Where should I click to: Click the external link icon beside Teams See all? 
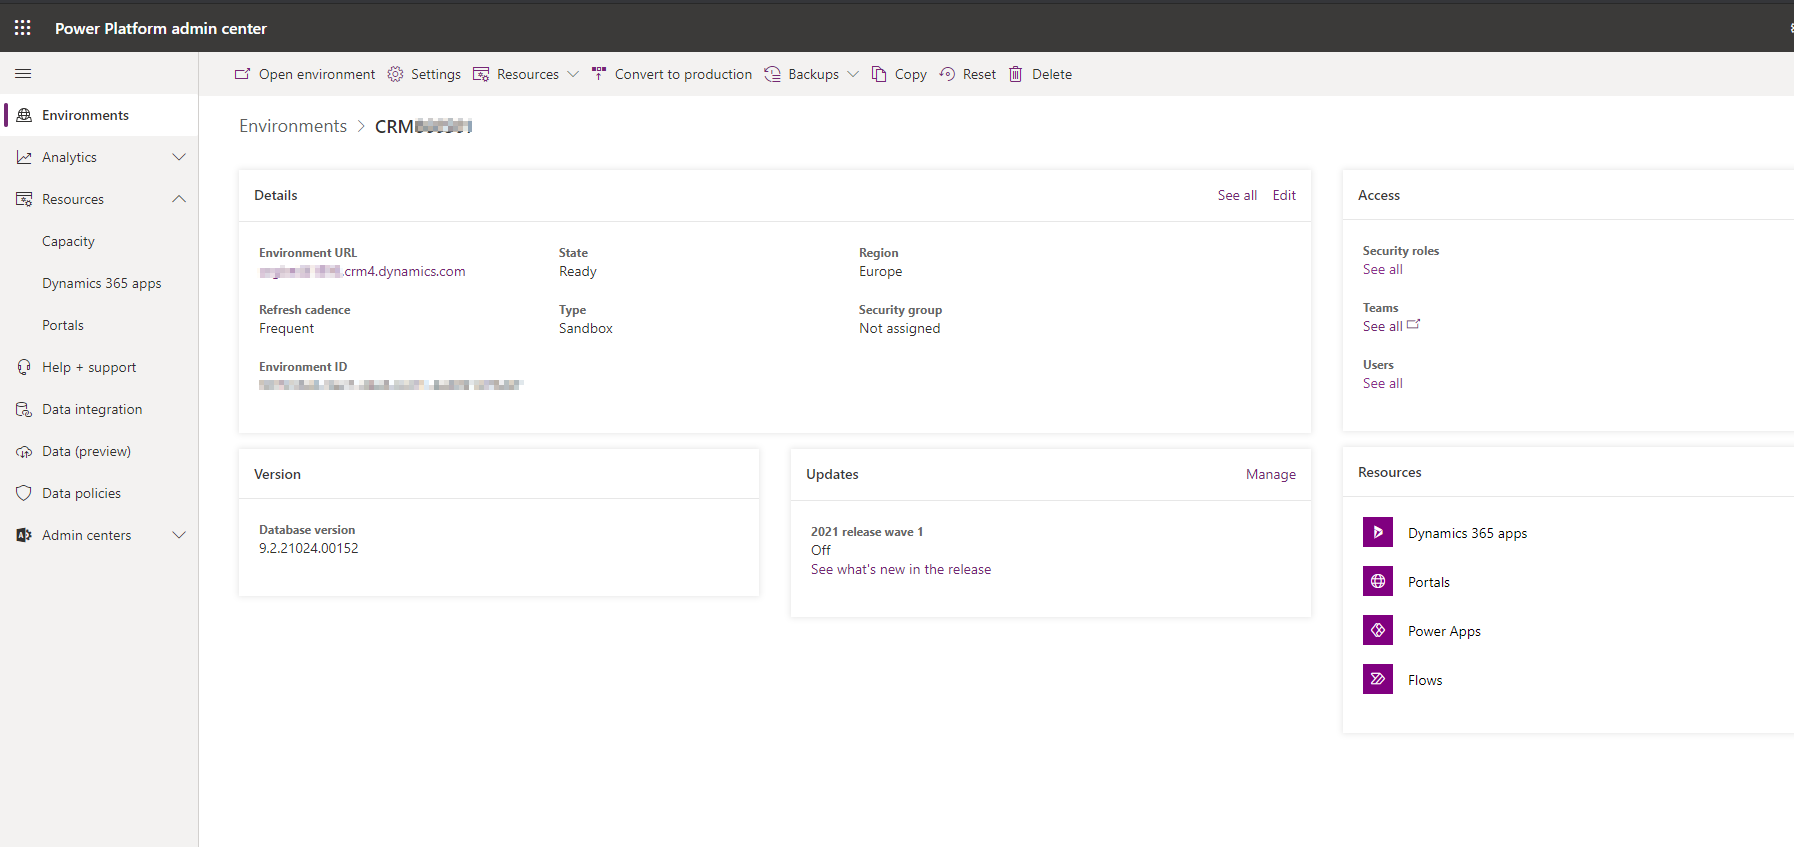[x=1413, y=324]
